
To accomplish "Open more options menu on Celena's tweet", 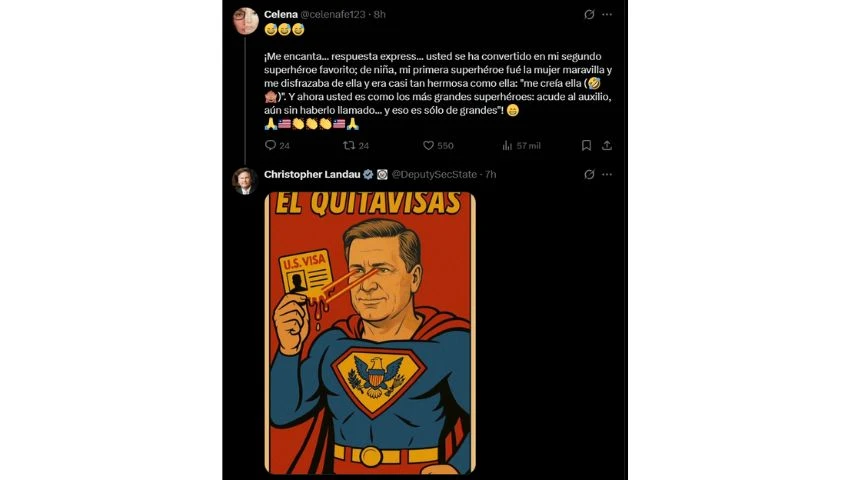I will tap(607, 15).
